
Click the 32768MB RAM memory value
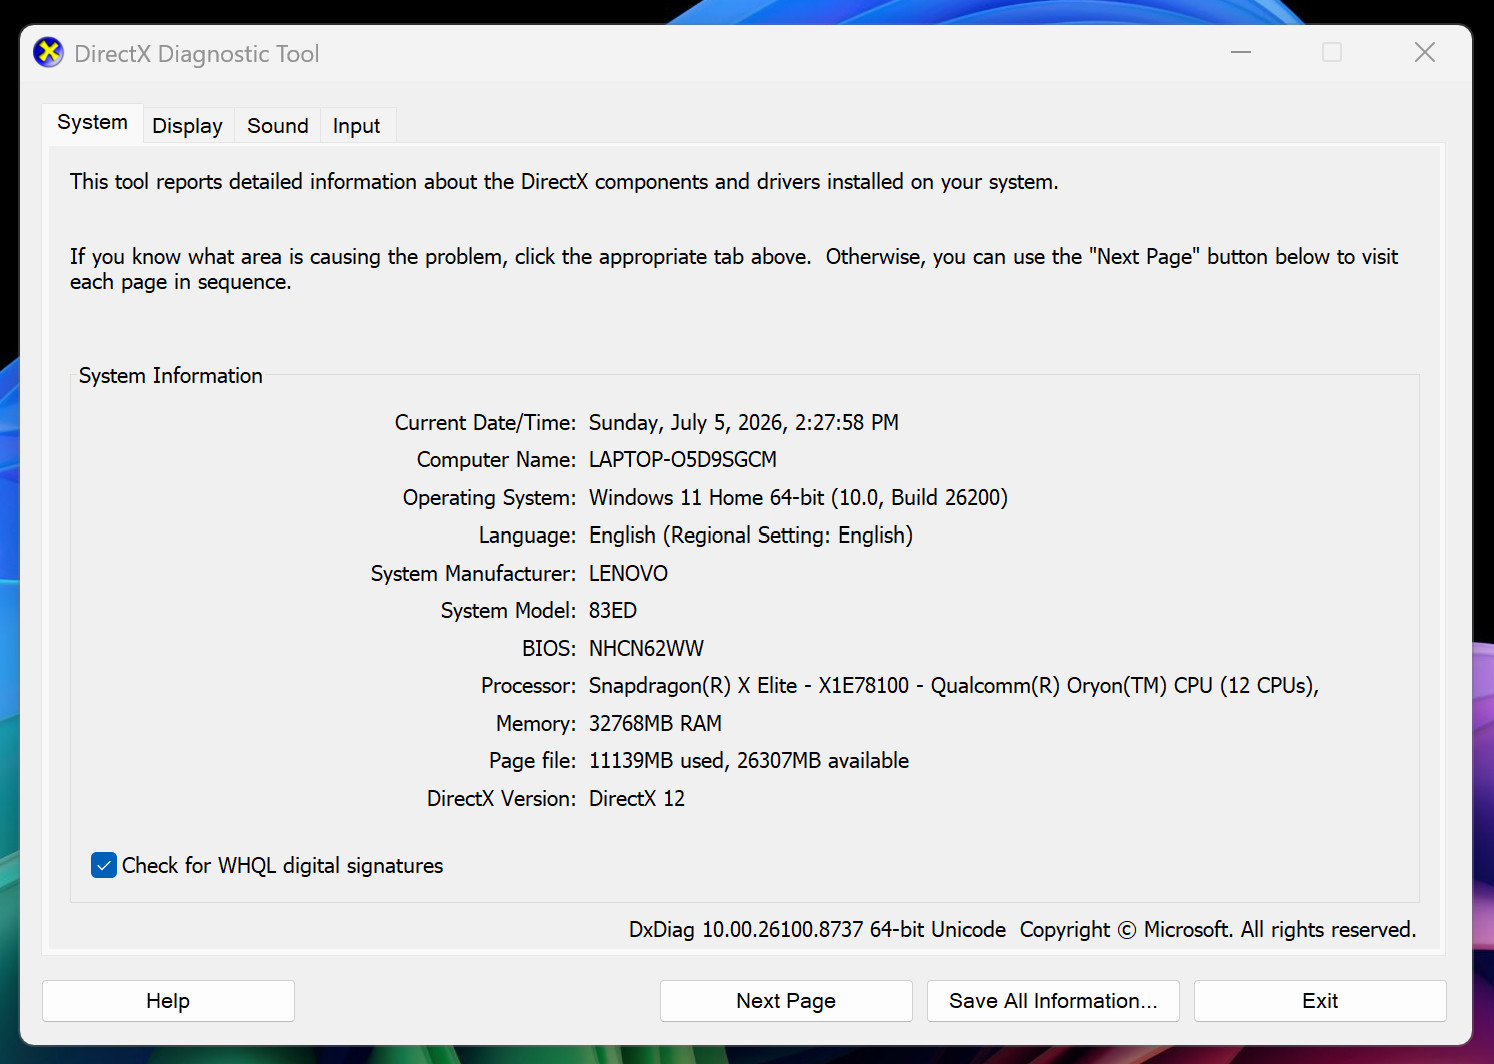point(655,724)
